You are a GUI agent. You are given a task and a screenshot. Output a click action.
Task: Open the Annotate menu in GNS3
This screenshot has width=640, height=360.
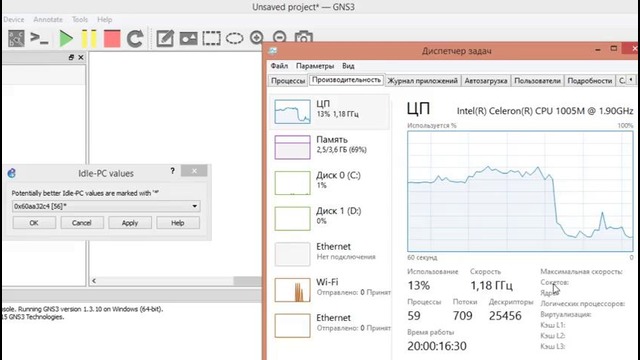[x=48, y=20]
